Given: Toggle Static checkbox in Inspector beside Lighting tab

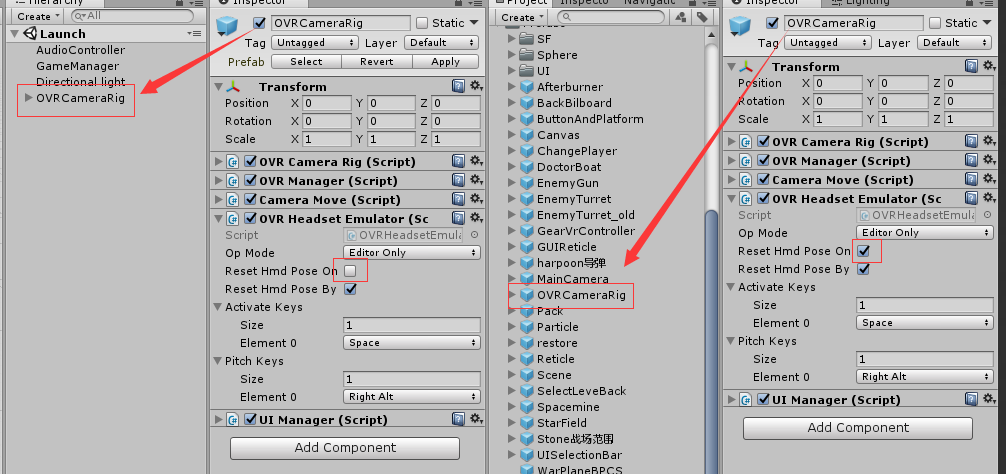Looking at the screenshot, I should tap(935, 23).
